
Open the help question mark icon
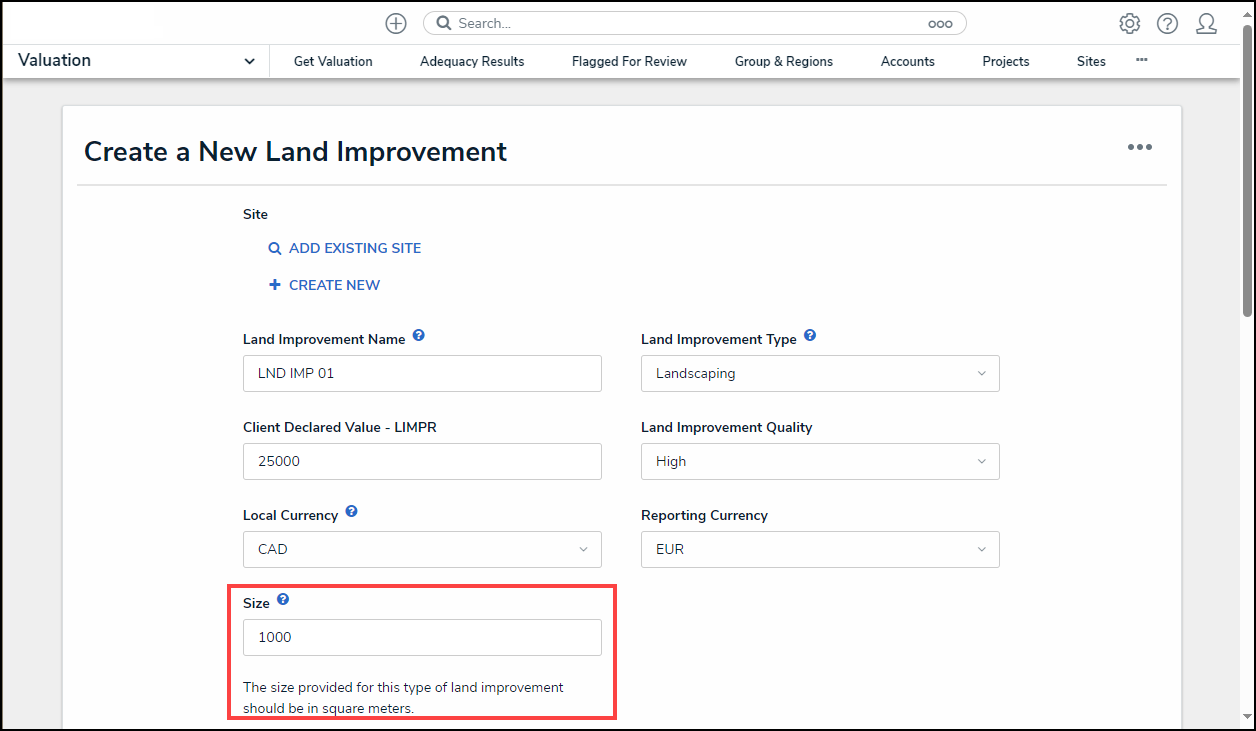(x=1168, y=23)
